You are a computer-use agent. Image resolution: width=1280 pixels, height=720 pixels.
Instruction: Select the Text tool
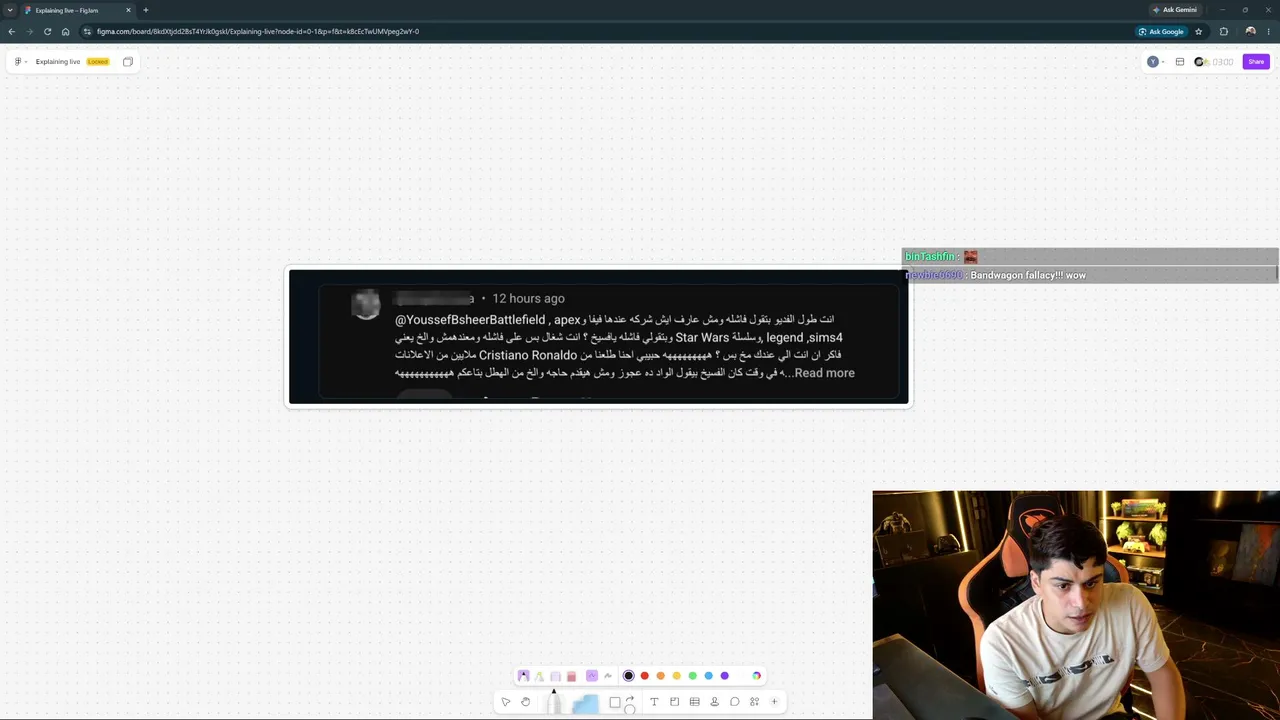click(654, 702)
